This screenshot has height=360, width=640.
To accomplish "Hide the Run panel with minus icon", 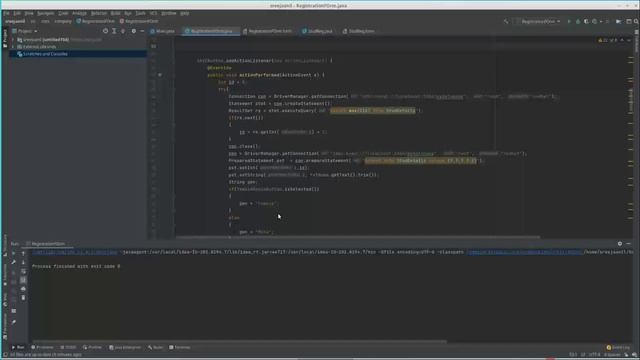I will (x=629, y=244).
